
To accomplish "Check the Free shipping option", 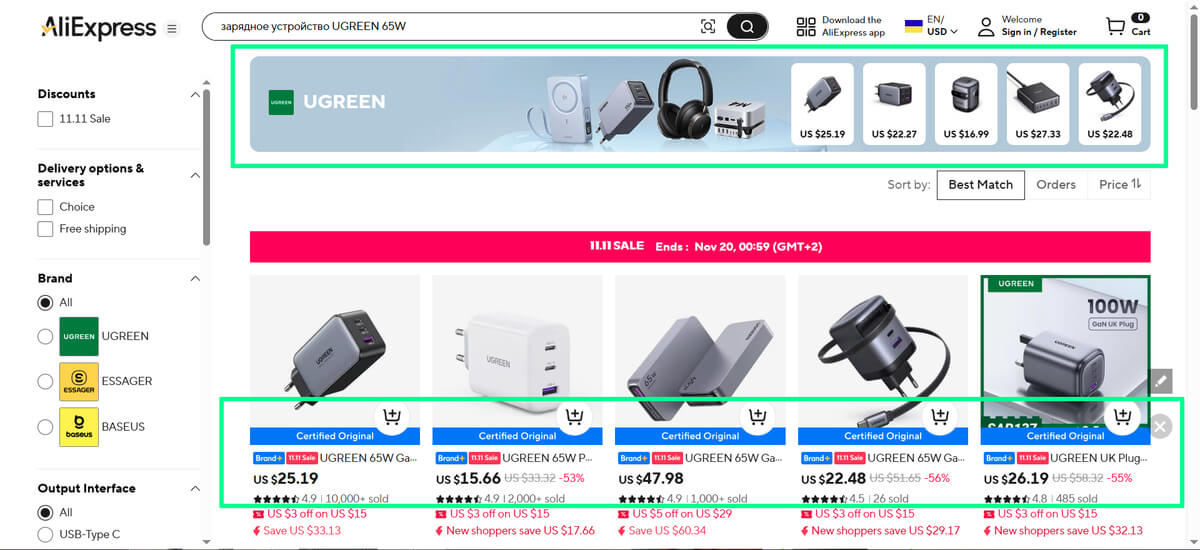I will 45,229.
